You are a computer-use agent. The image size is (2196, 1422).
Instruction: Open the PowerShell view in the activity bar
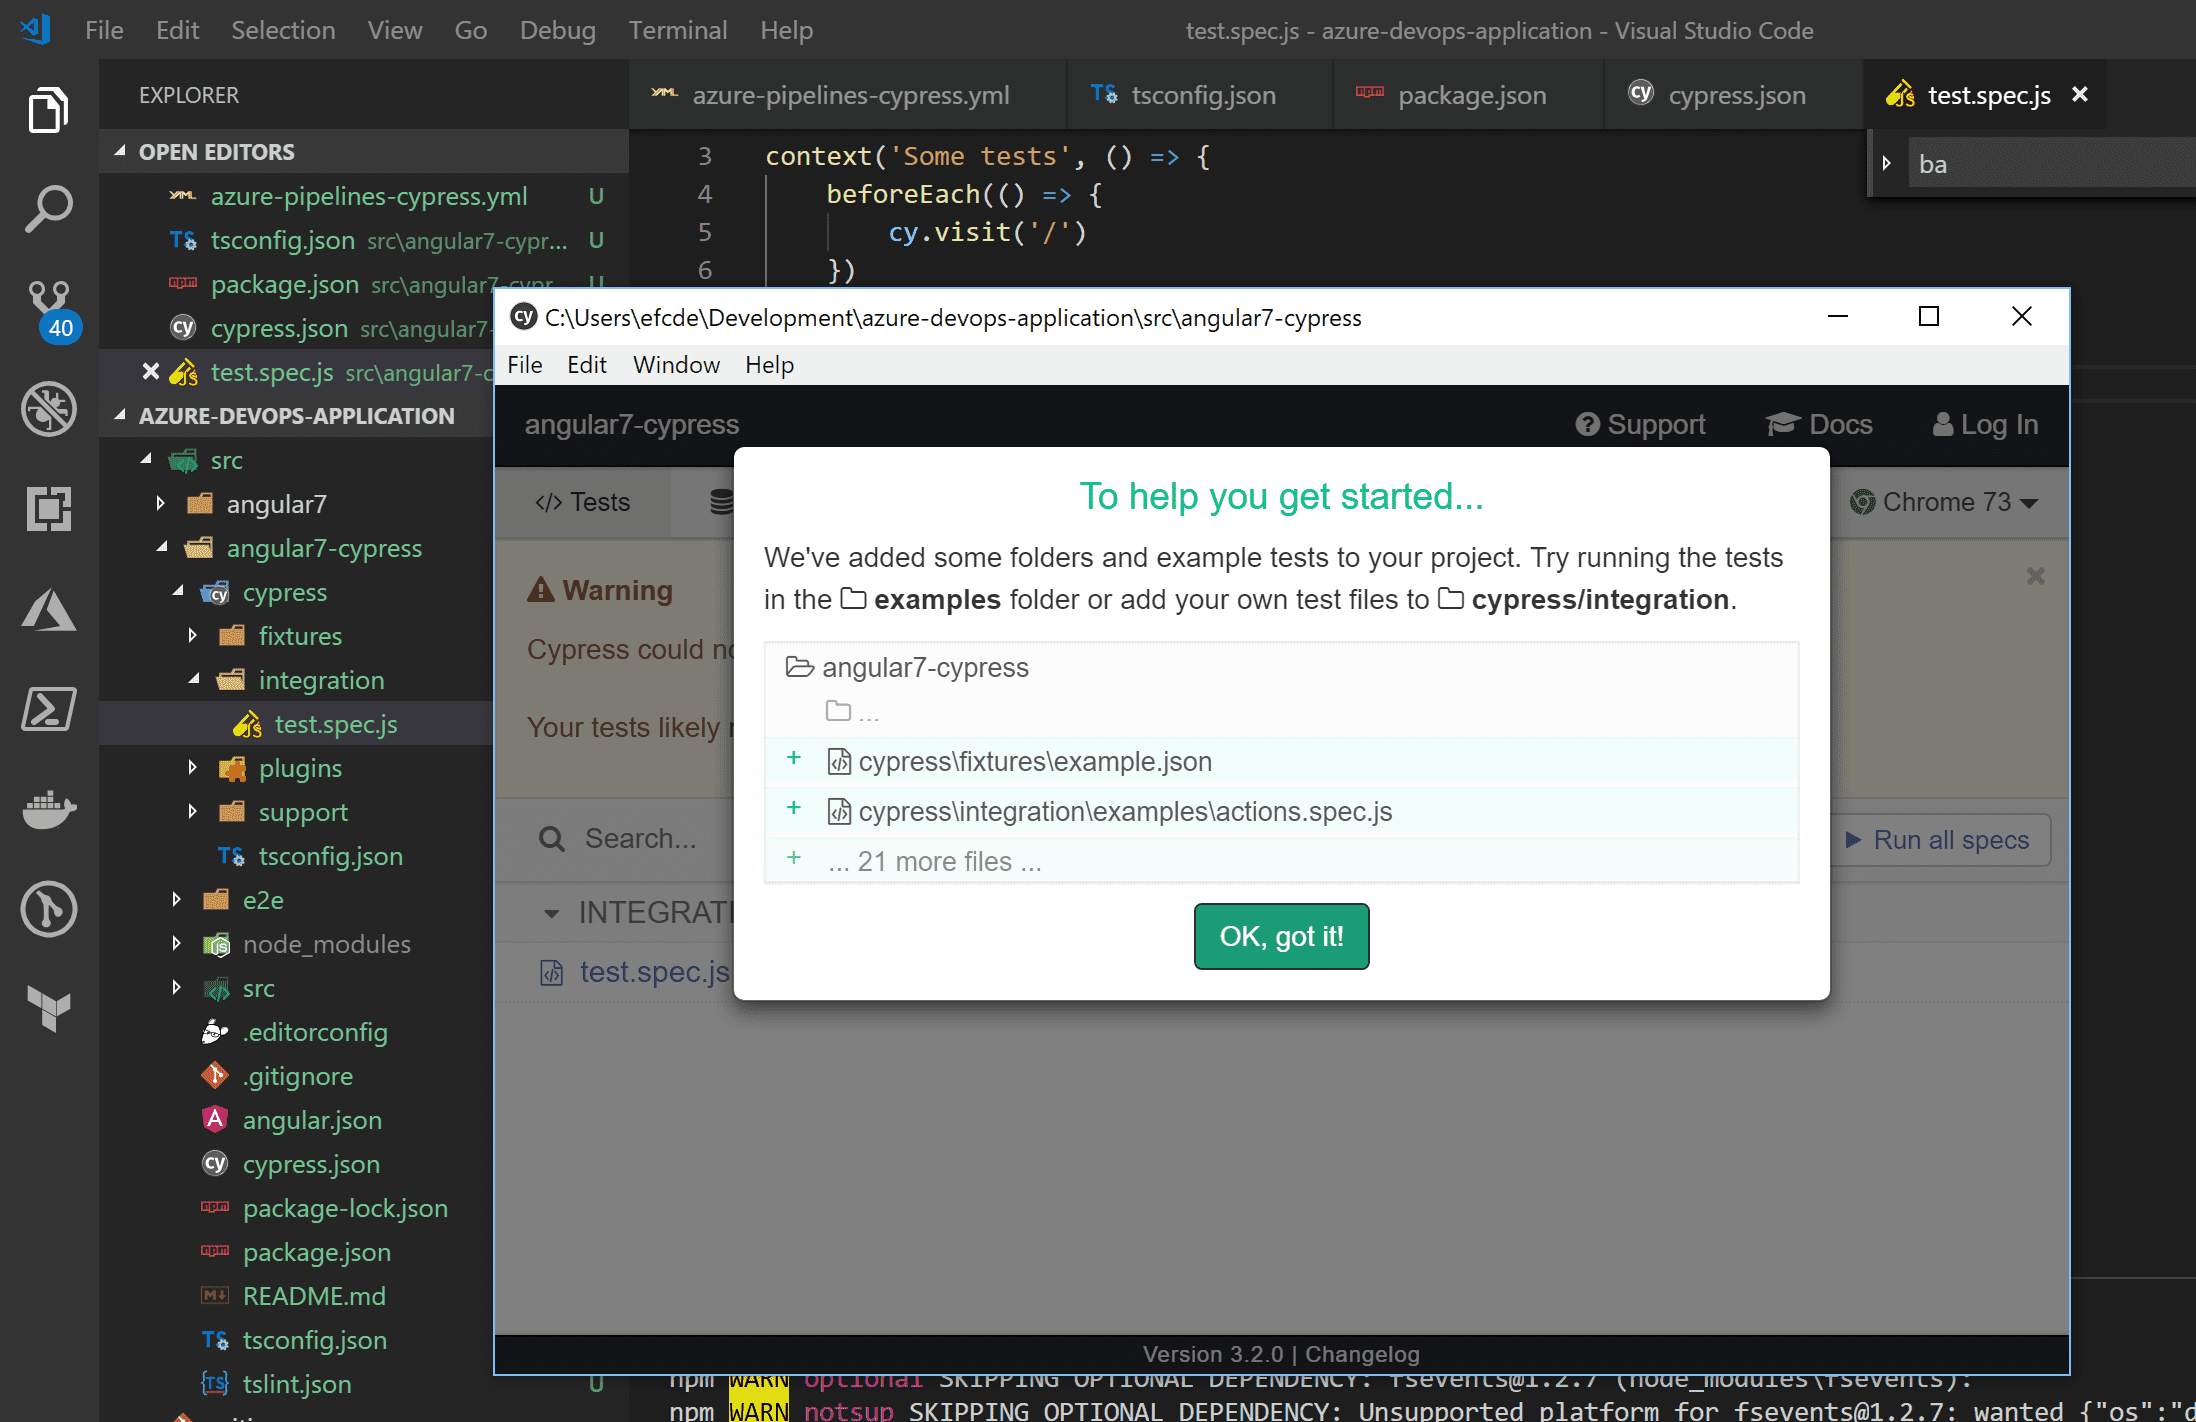click(47, 710)
